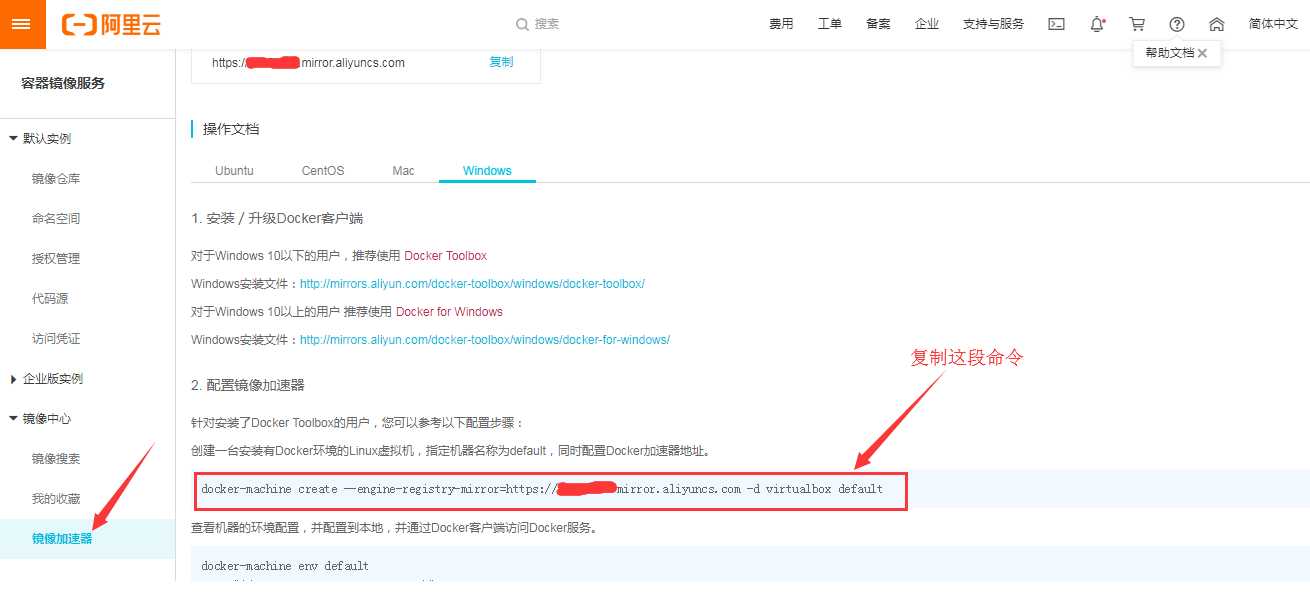
Task: Open the hamburger navigation menu
Action: click(x=23, y=24)
